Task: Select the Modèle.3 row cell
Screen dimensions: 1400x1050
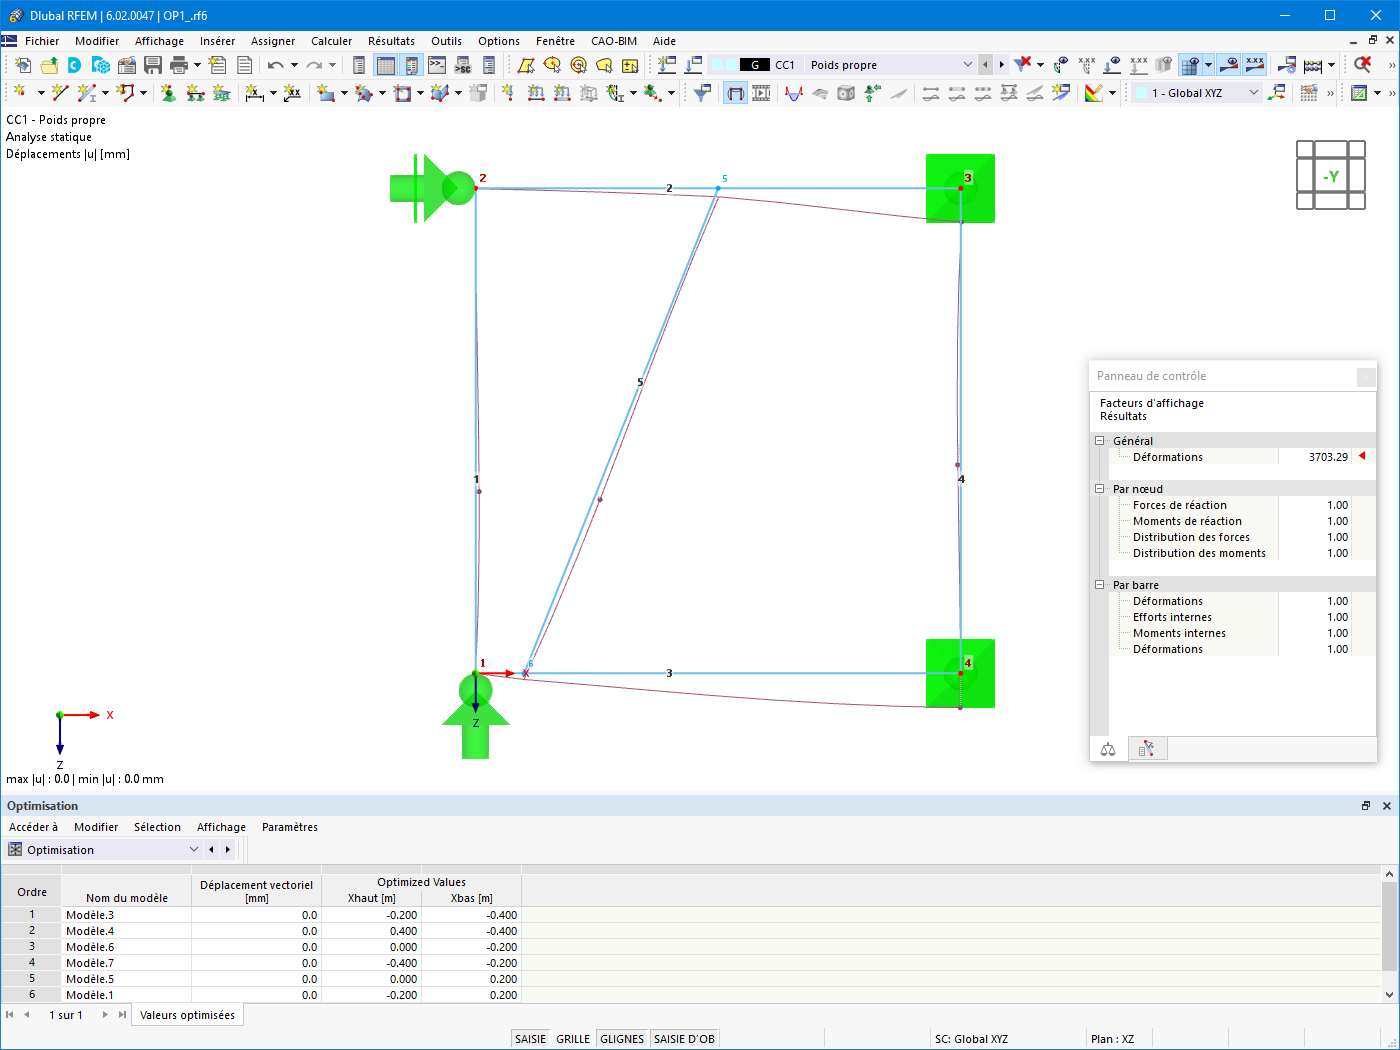Action: [127, 915]
